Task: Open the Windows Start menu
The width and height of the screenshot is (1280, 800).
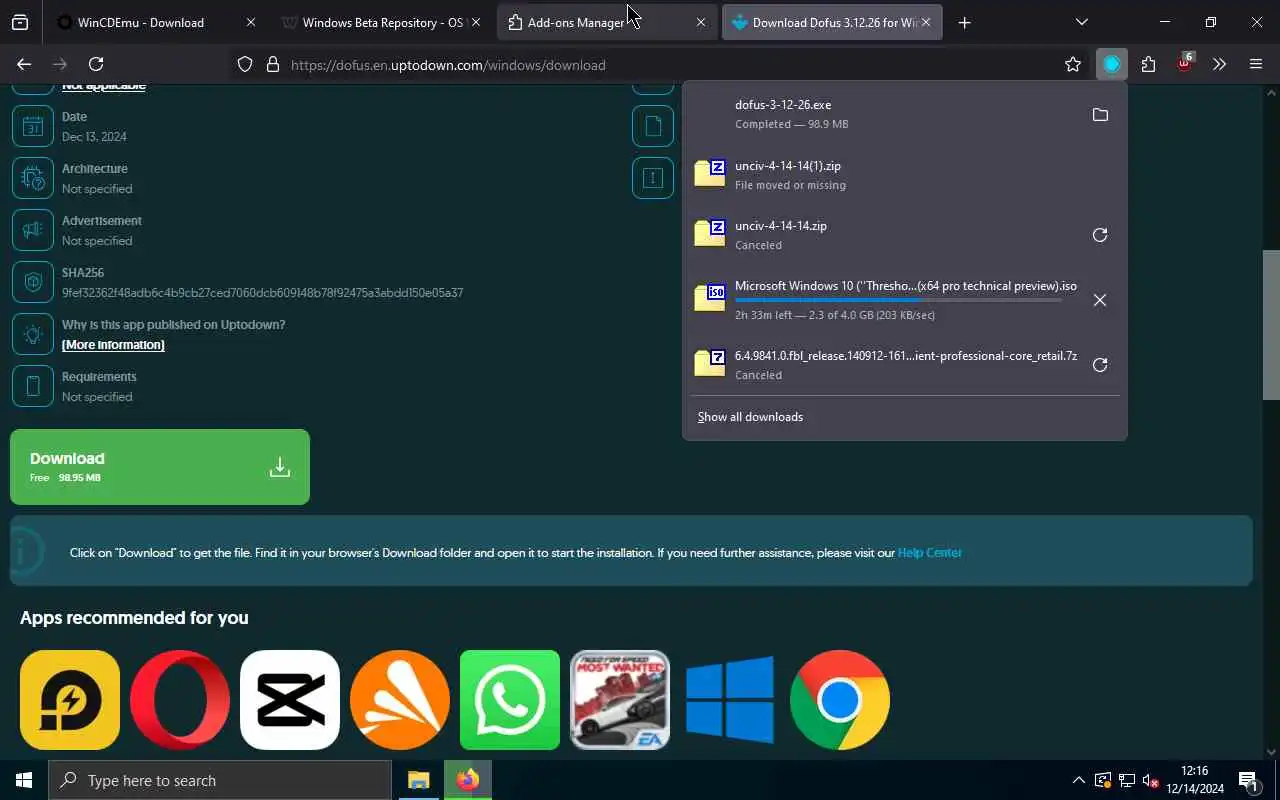Action: coord(24,780)
